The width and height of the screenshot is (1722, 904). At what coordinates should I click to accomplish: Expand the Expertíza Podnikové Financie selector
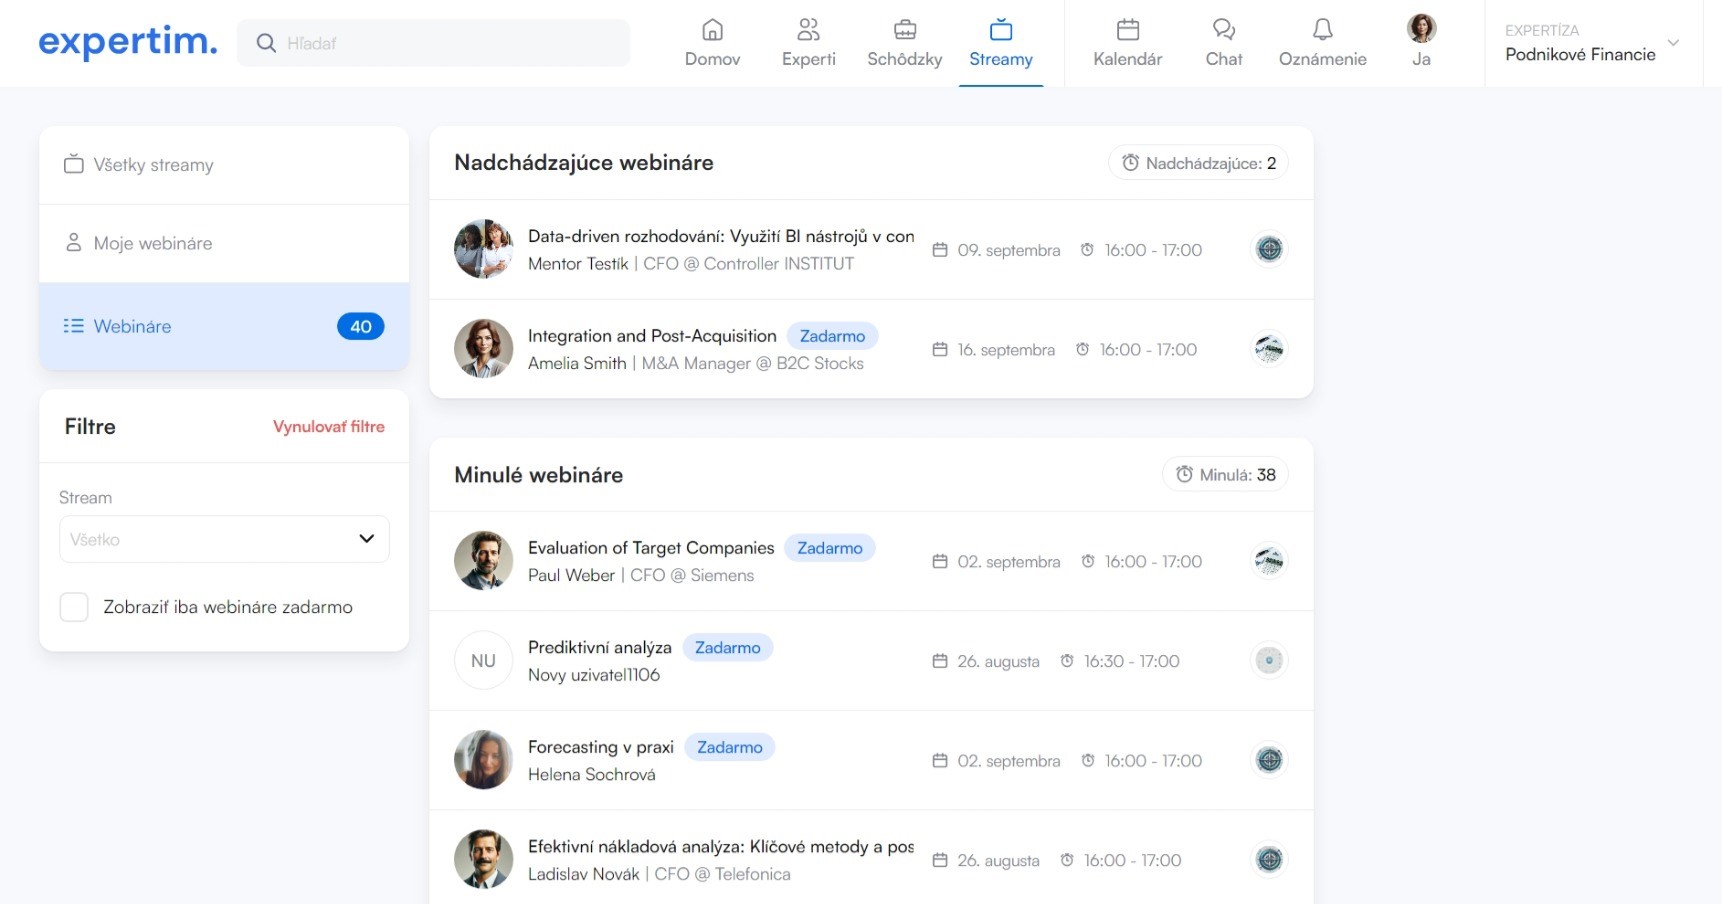point(1672,43)
